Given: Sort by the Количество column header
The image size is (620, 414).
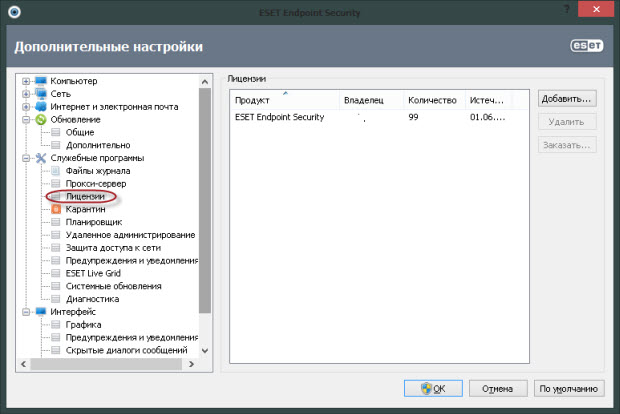Looking at the screenshot, I should coord(434,100).
